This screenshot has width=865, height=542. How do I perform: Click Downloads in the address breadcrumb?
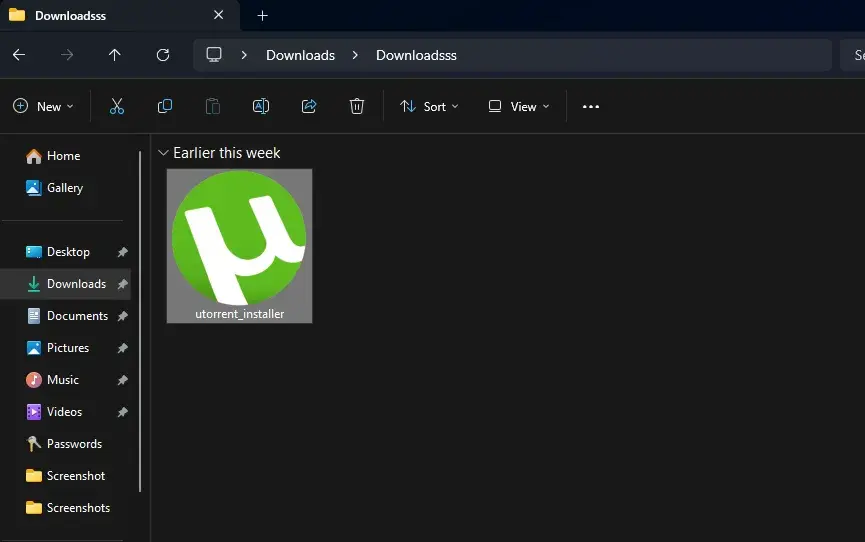[x=300, y=55]
